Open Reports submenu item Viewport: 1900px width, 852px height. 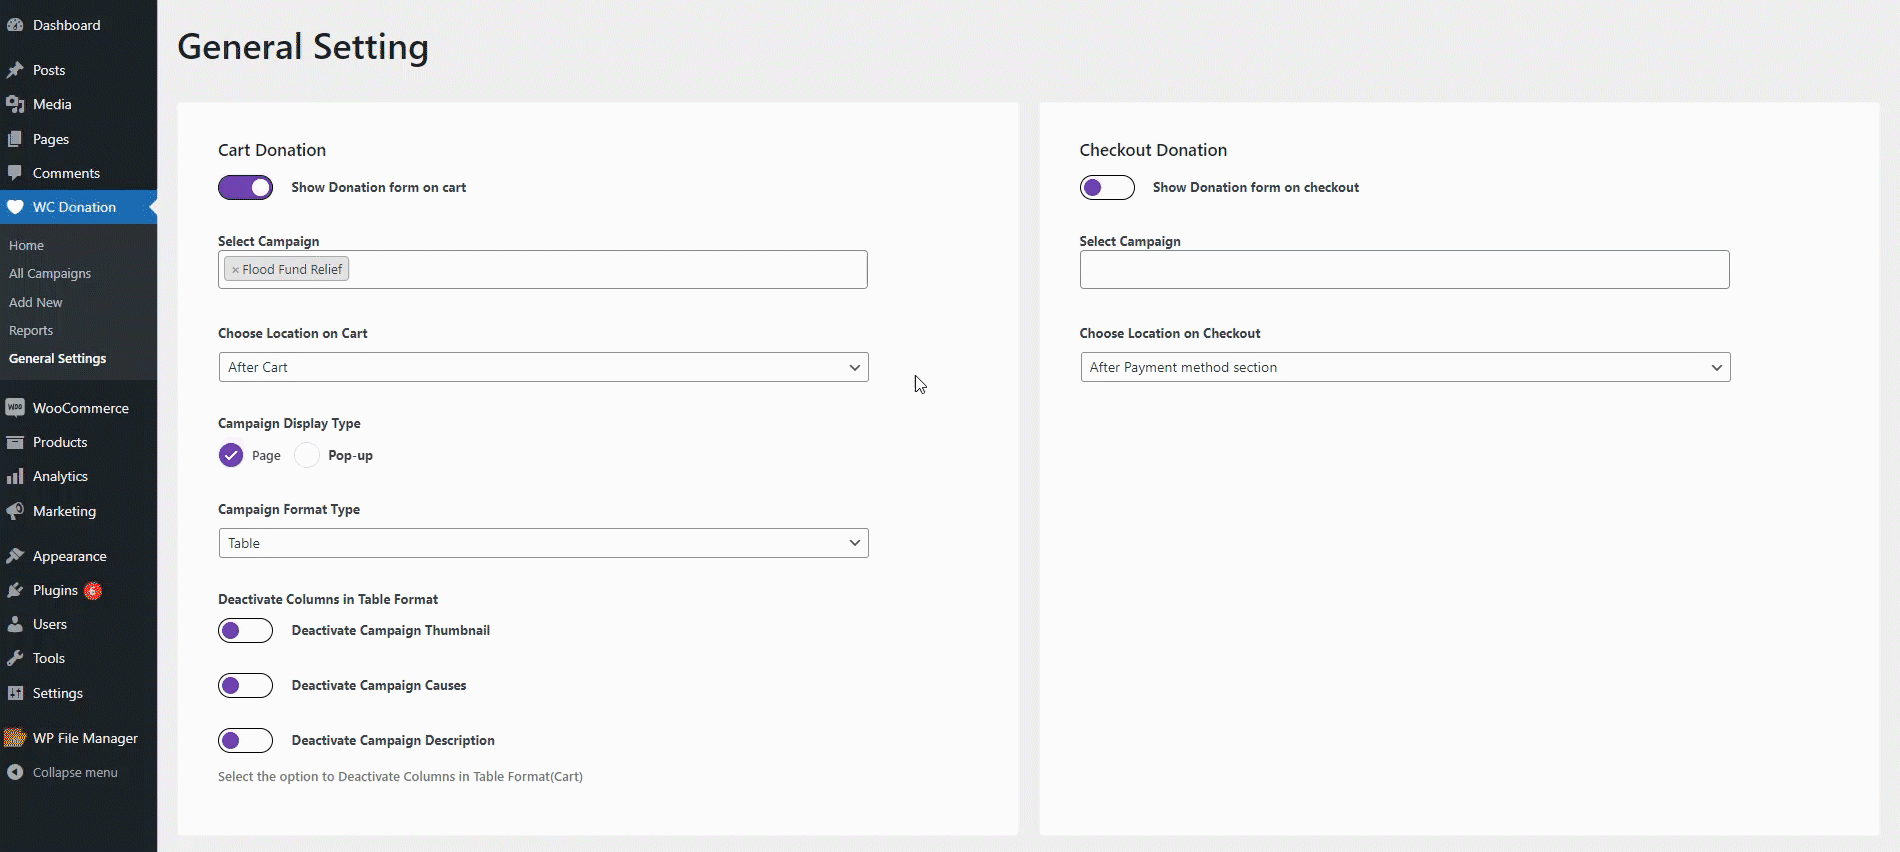[31, 330]
